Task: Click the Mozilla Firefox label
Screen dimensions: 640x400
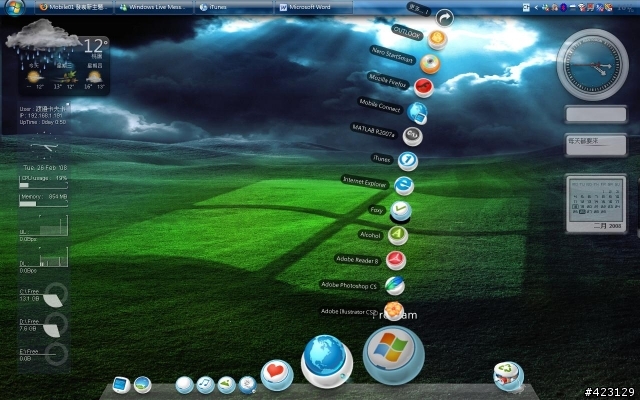Action: 388,80
